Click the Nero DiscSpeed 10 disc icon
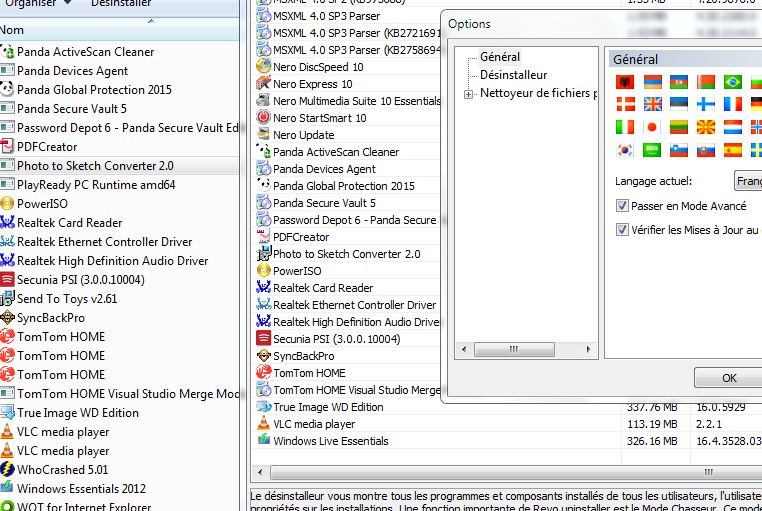The image size is (762, 511). 263,67
